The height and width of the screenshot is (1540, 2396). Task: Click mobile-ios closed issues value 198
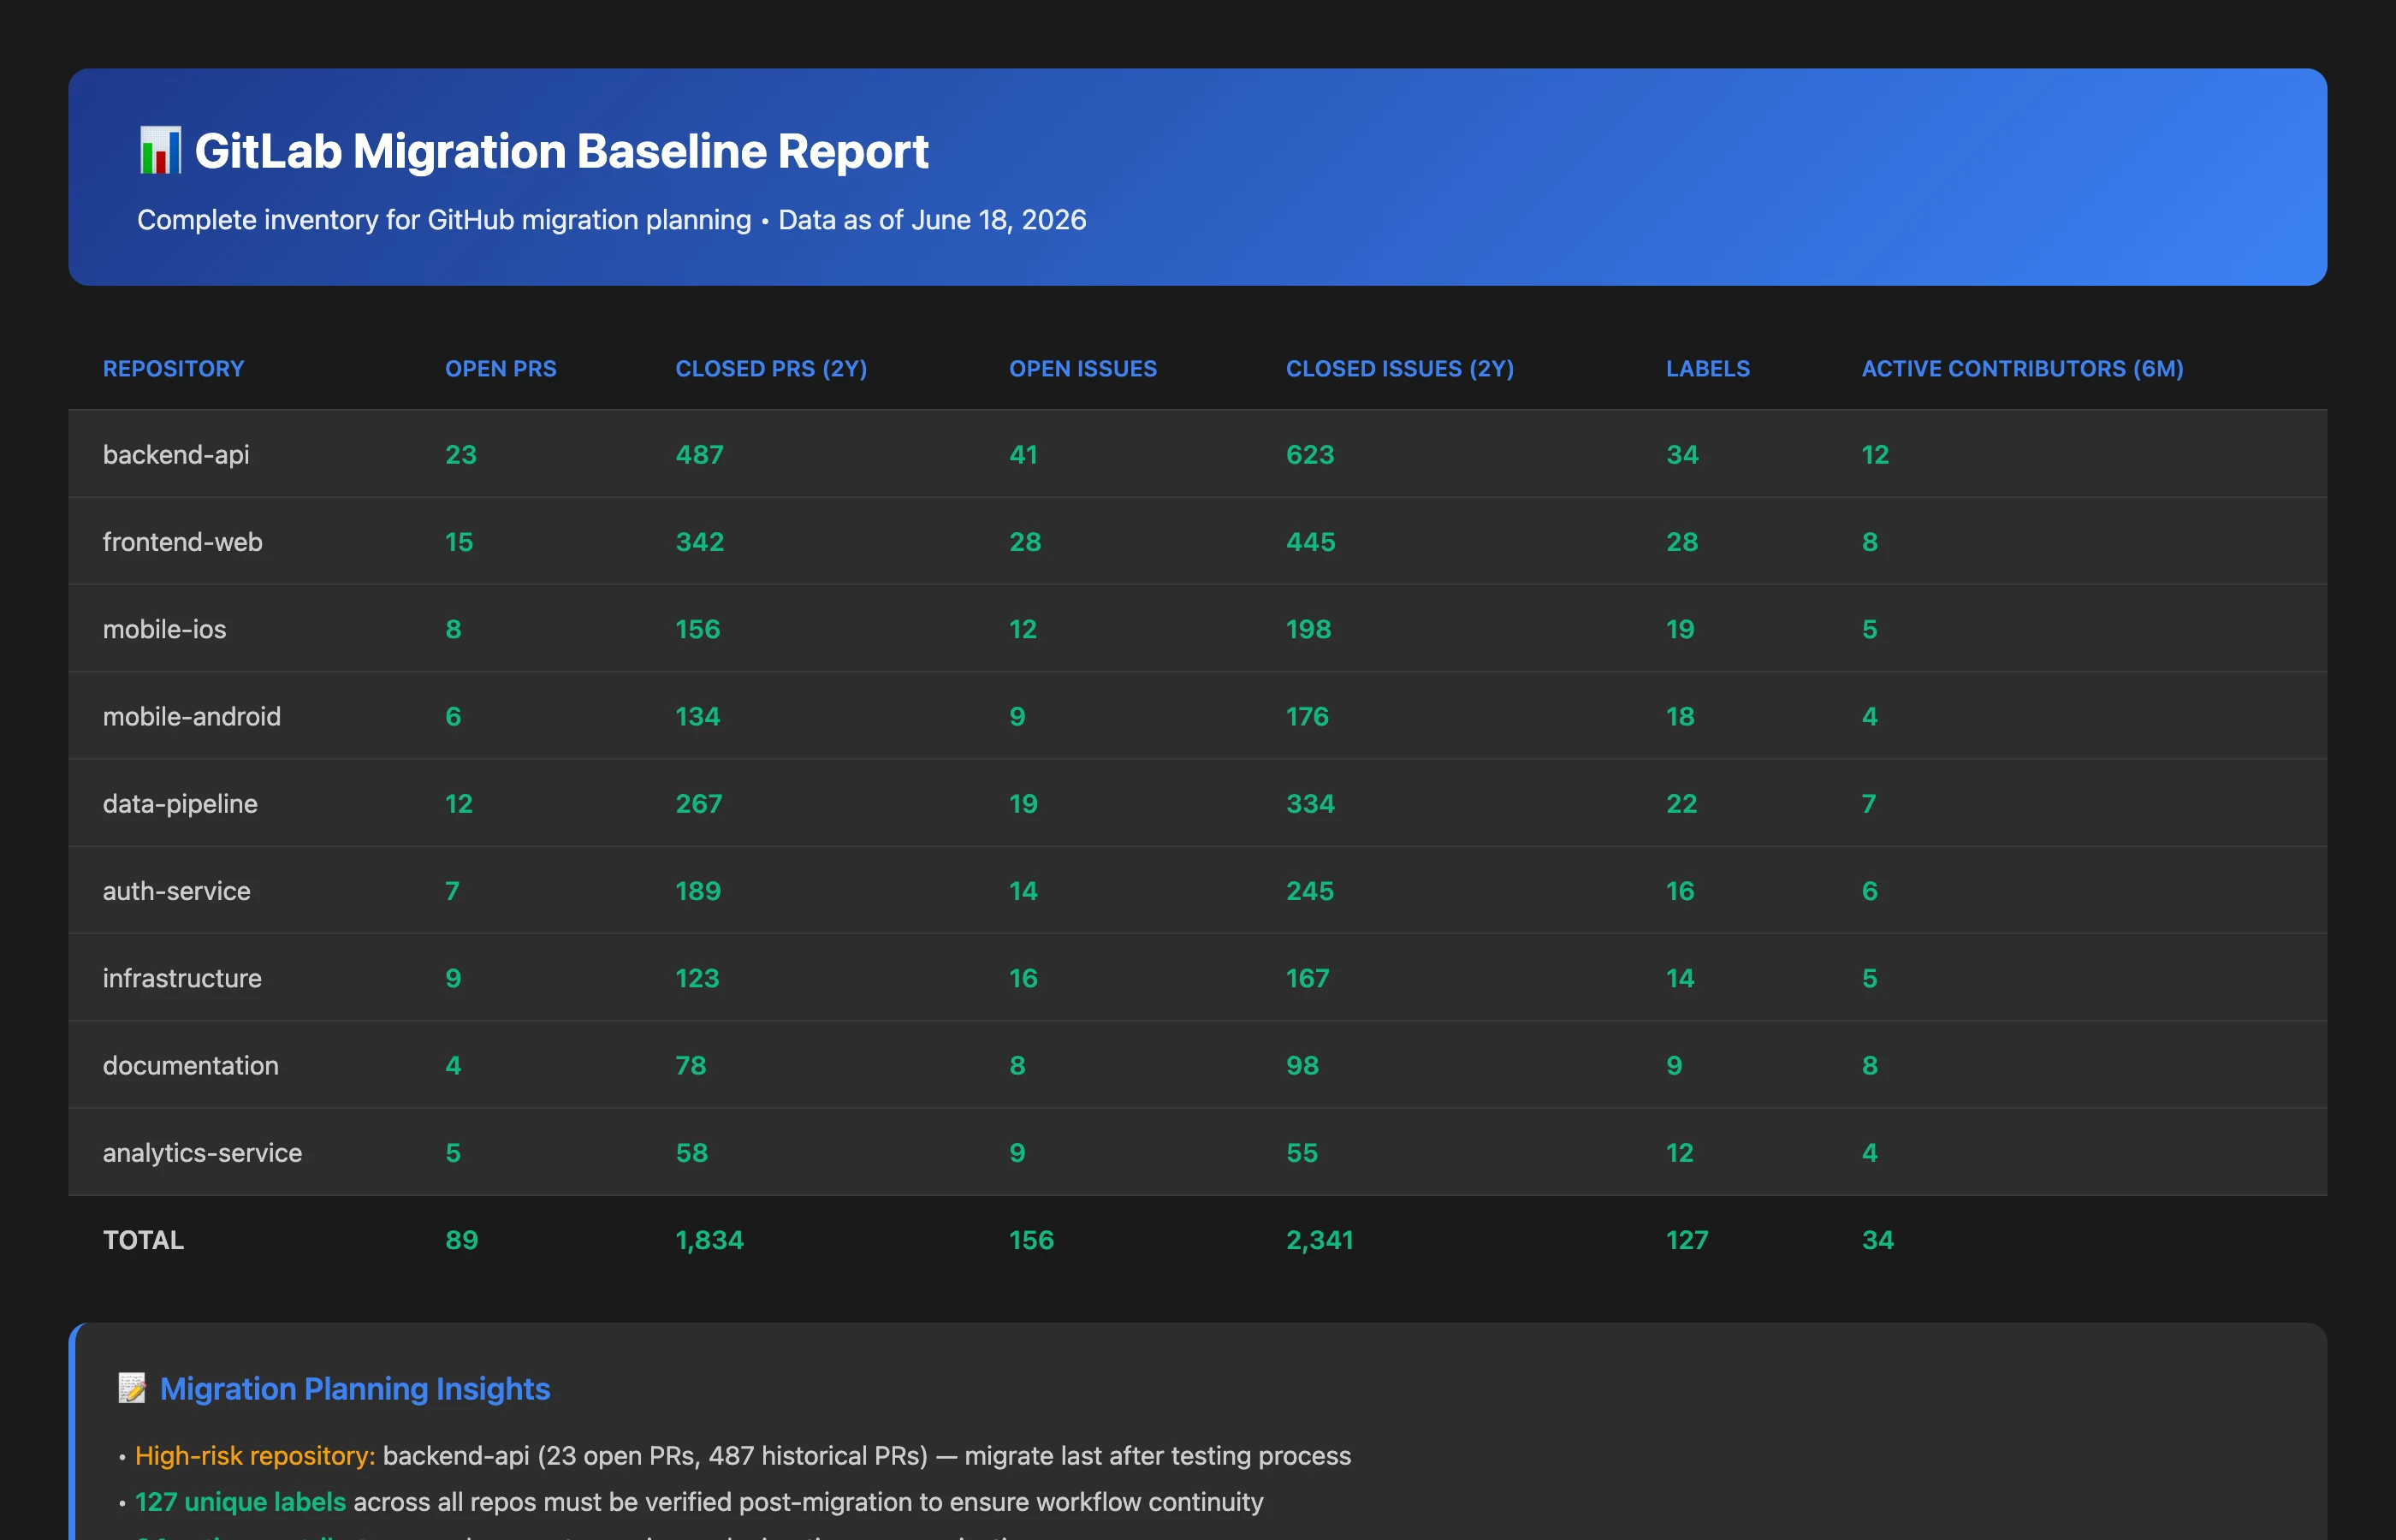tap(1308, 629)
